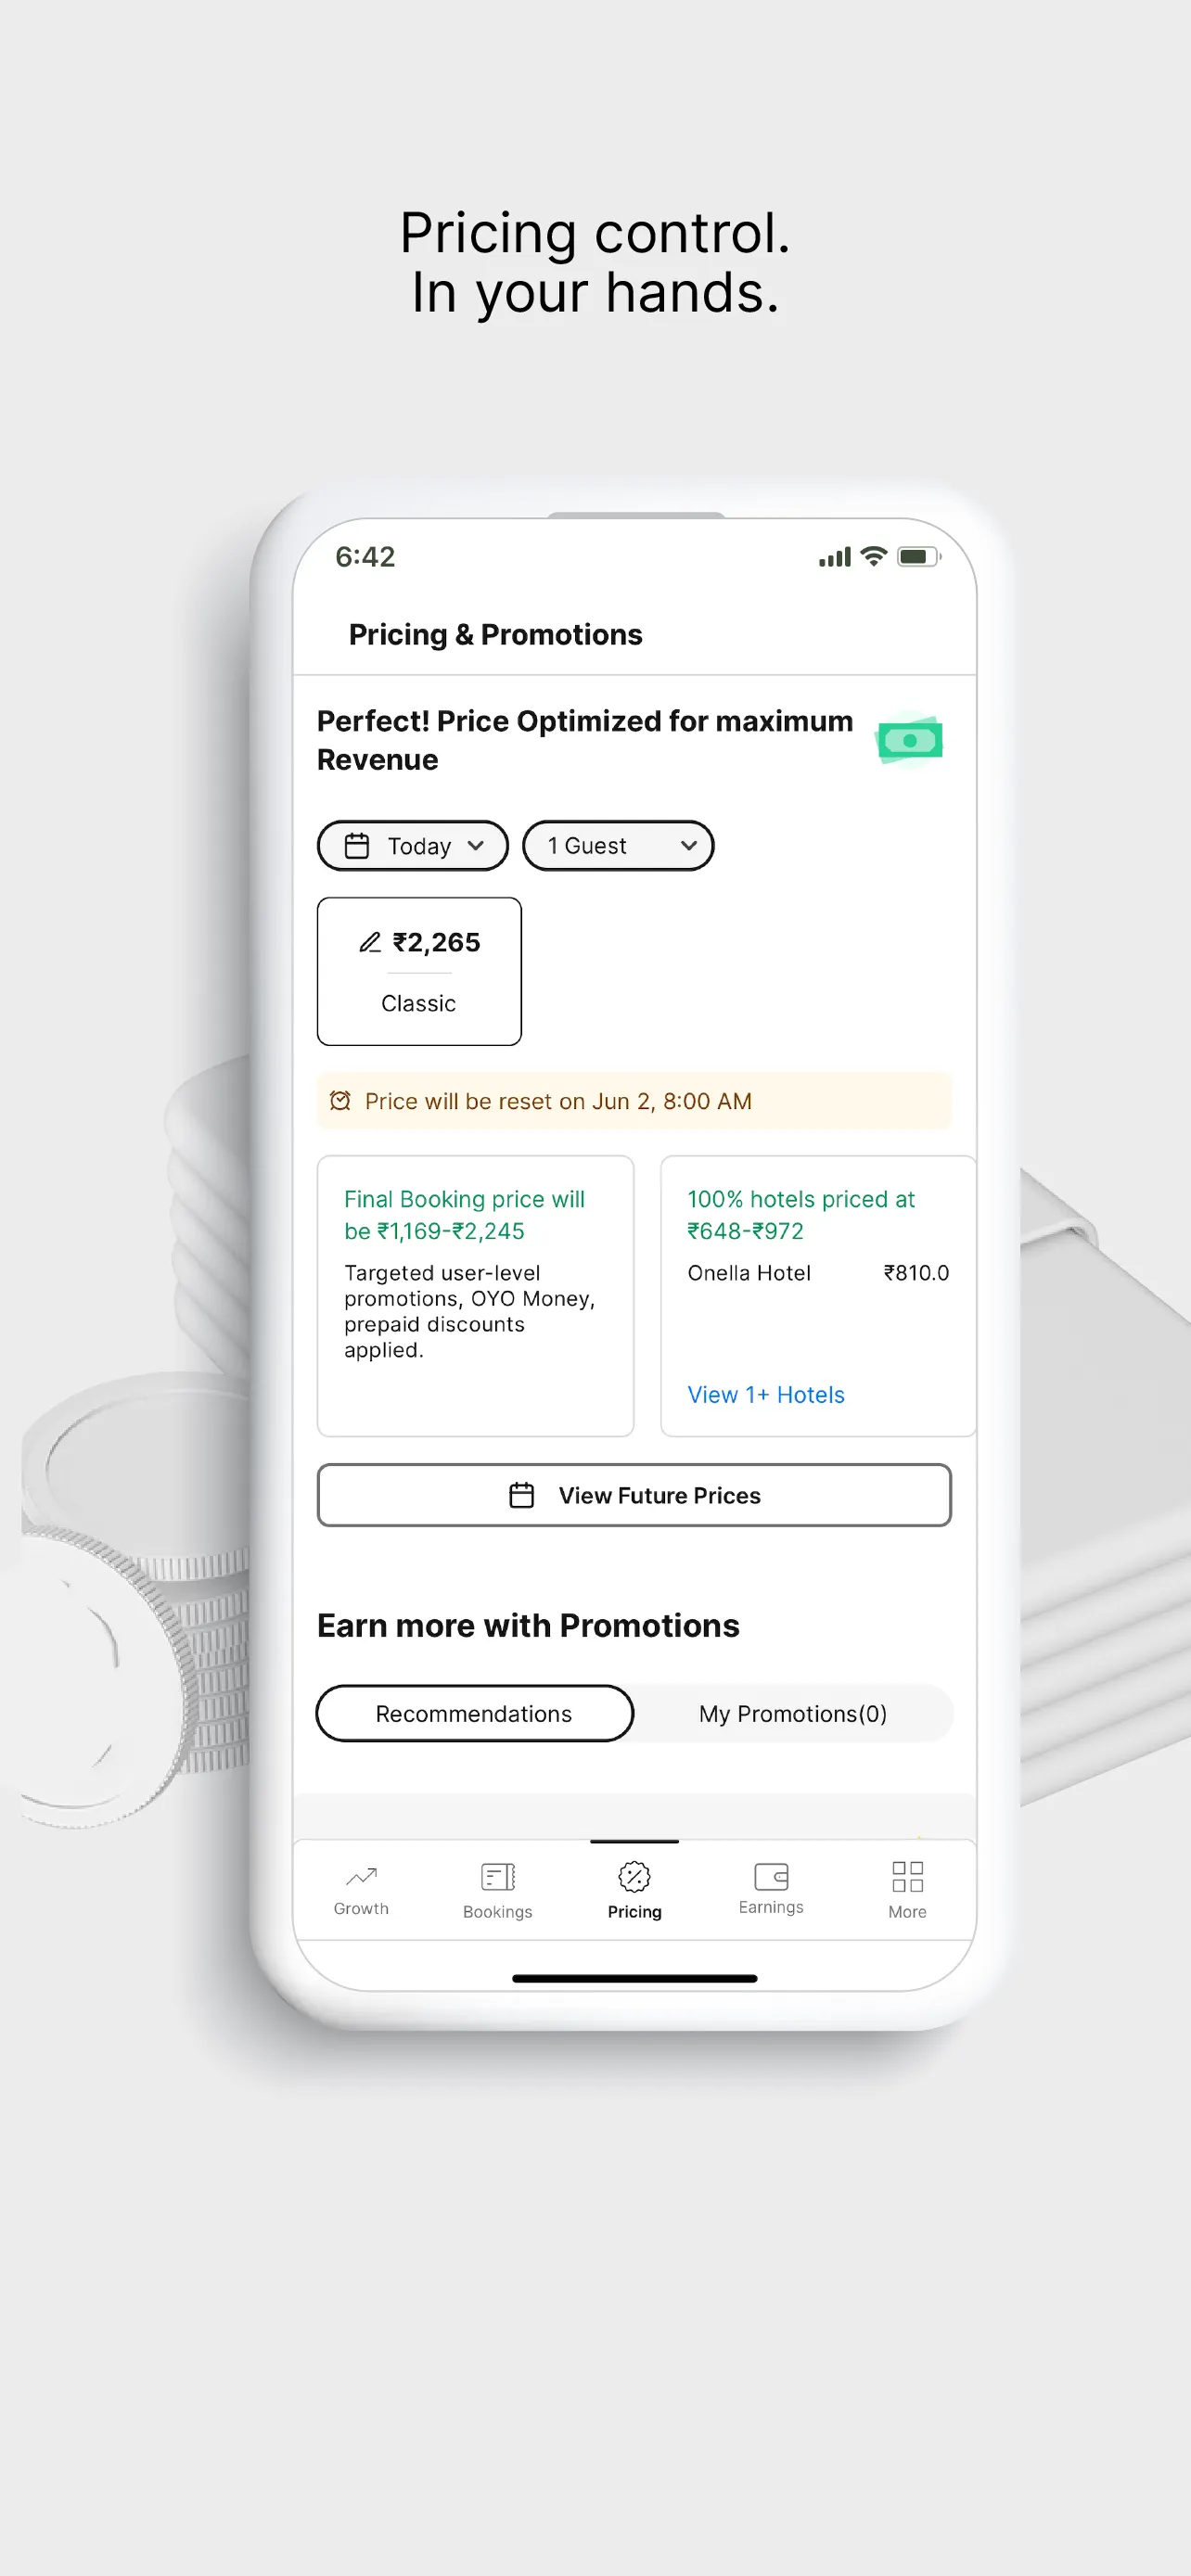
Task: Click the pencil edit icon beside ₹2,265
Action: [x=369, y=941]
